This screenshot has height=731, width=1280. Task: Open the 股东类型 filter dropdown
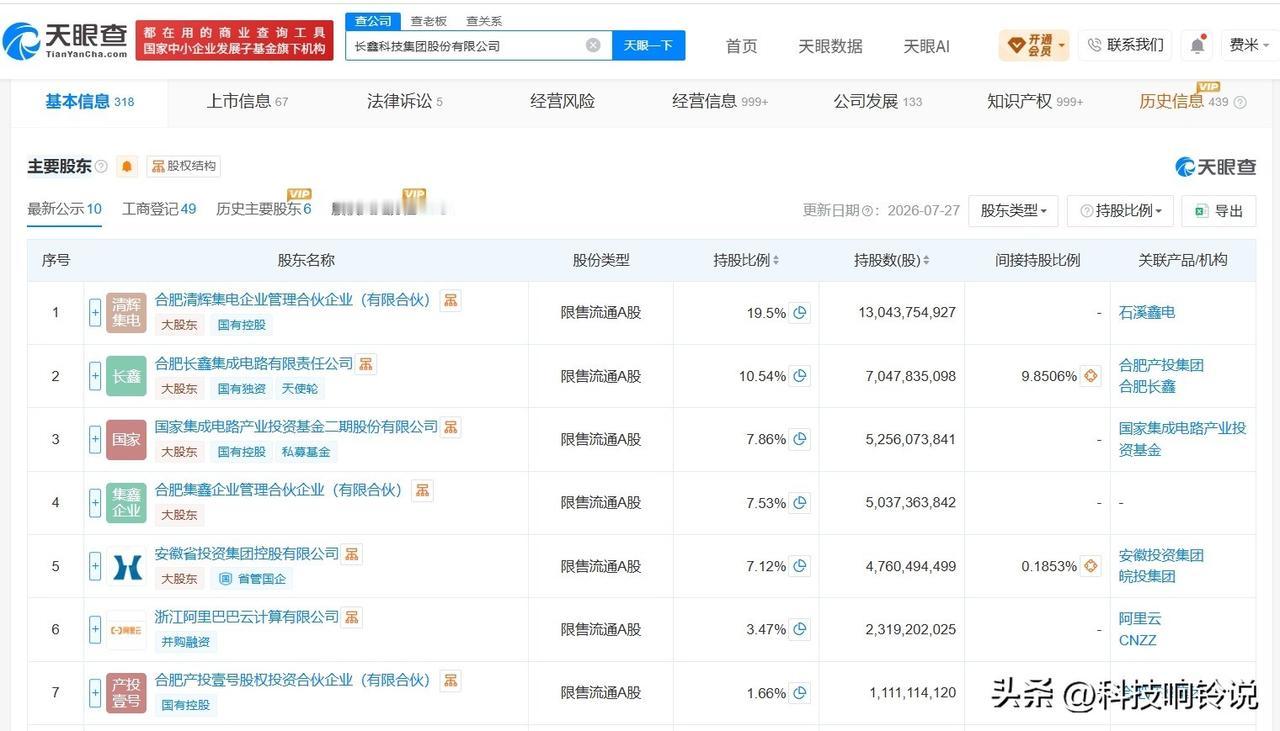1013,211
